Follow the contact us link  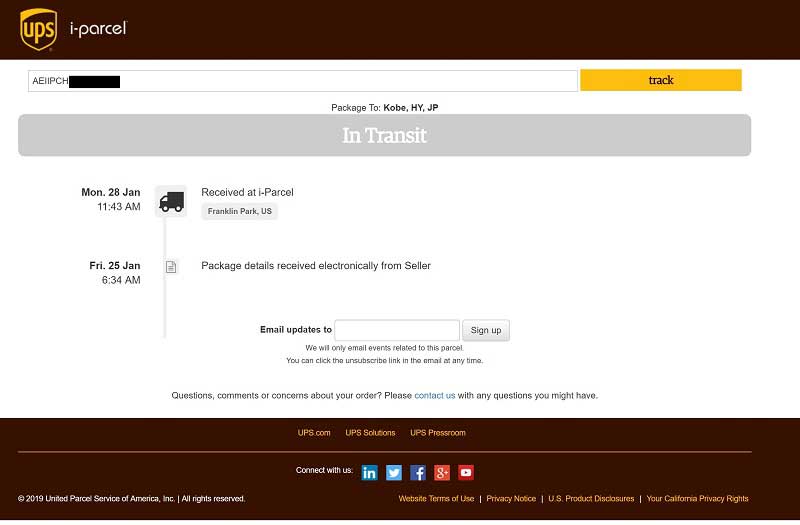click(435, 395)
